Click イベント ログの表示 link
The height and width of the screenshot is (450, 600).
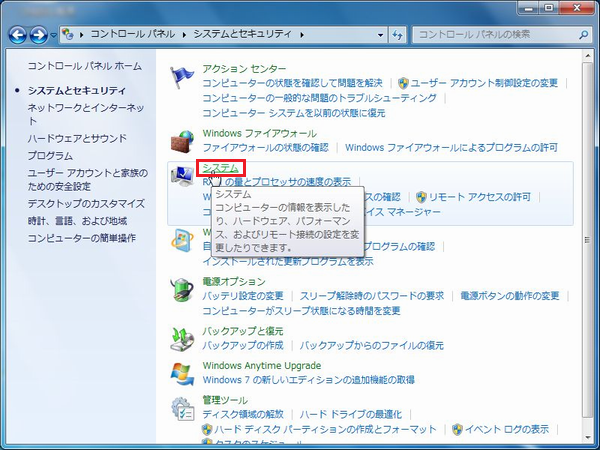click(x=507, y=429)
